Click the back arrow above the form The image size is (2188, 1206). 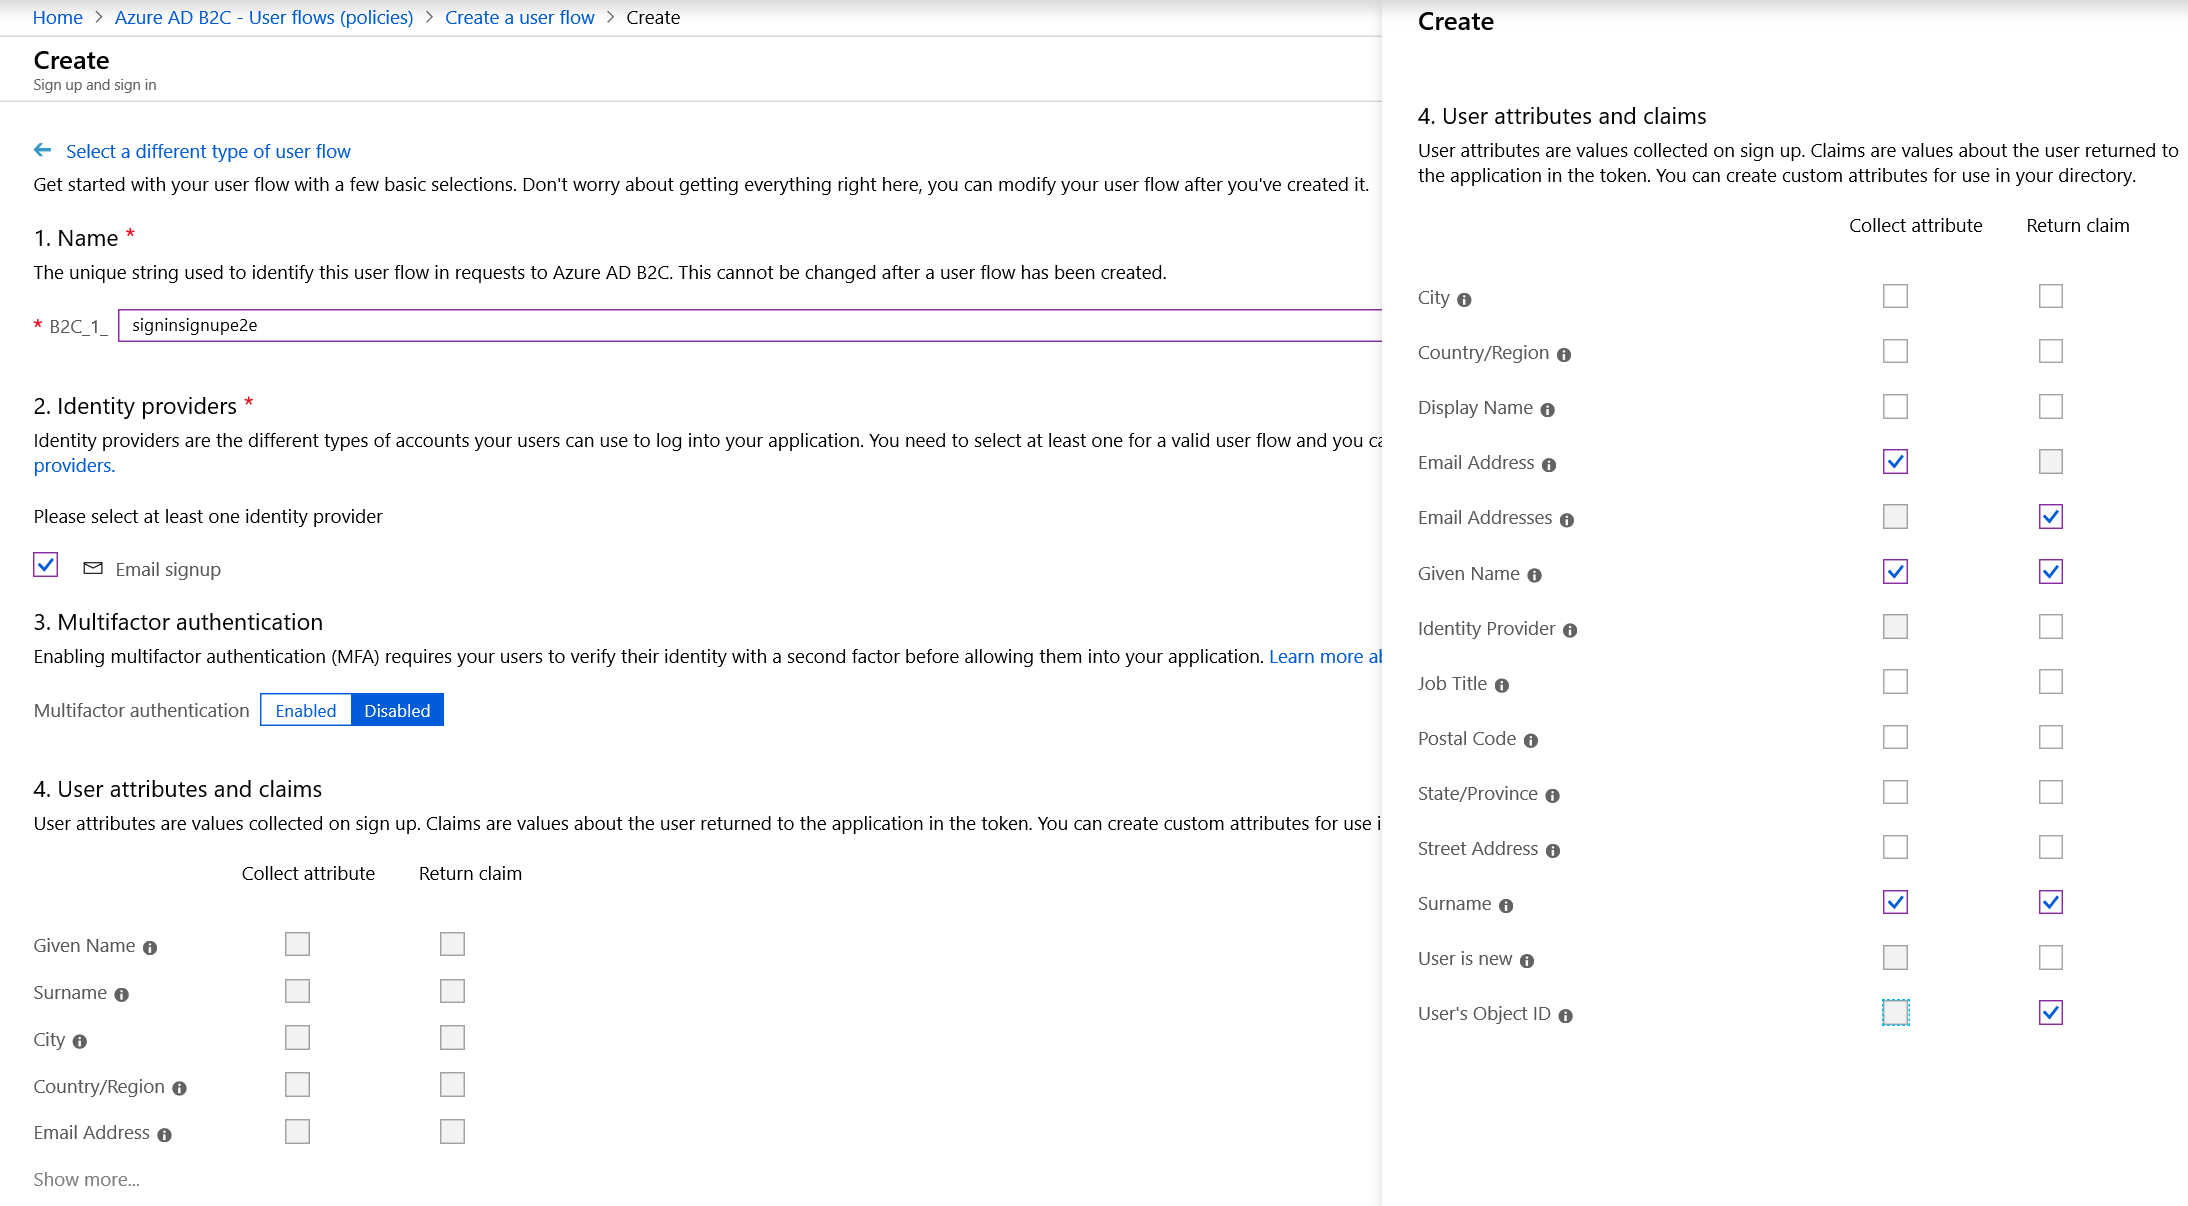tap(43, 150)
